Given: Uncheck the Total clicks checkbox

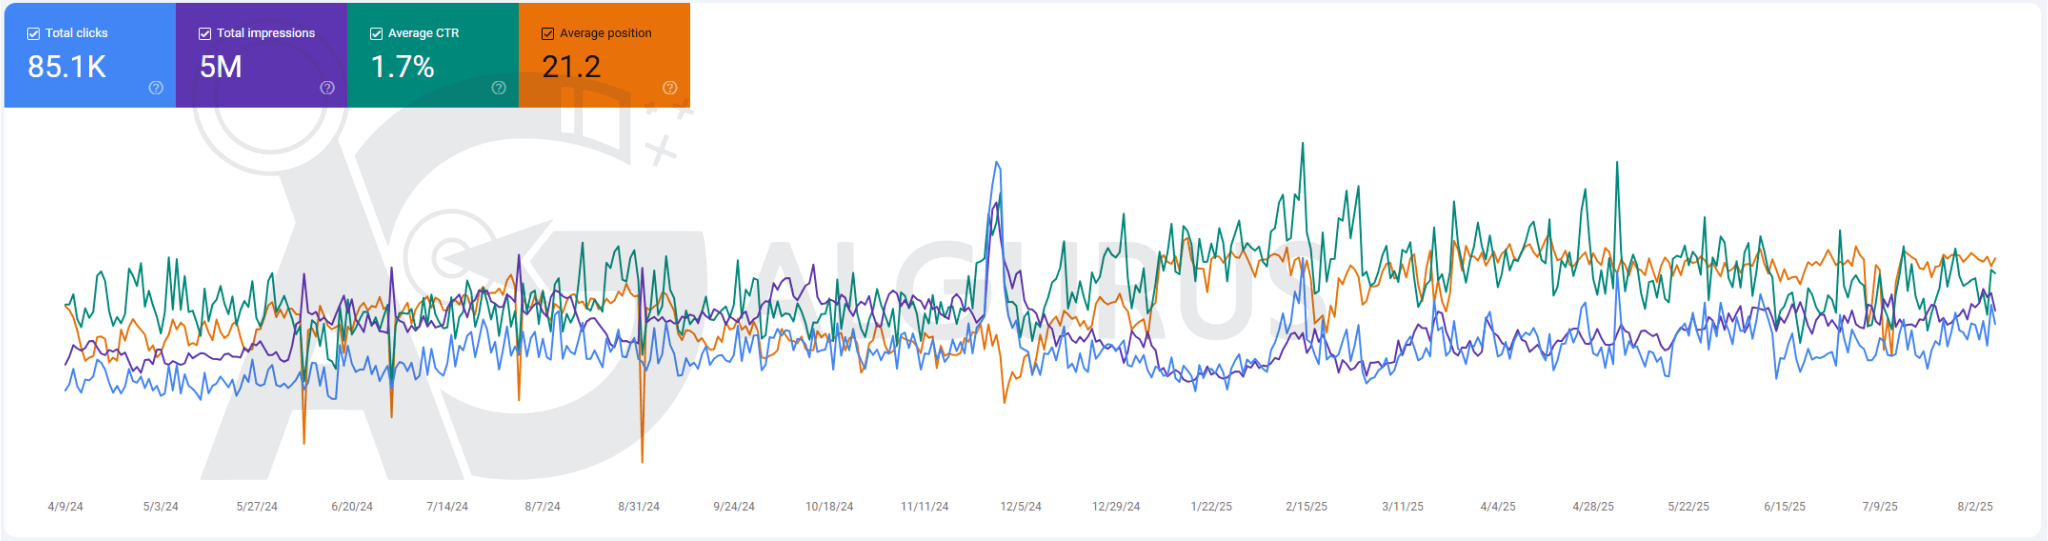Looking at the screenshot, I should tap(33, 34).
